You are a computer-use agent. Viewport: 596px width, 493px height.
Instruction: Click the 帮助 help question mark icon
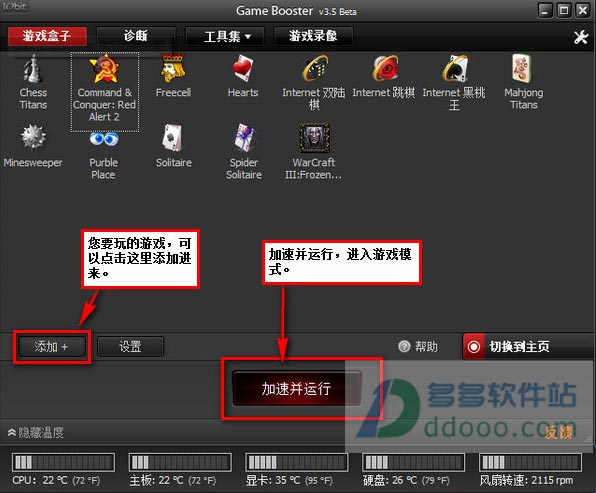pos(404,346)
